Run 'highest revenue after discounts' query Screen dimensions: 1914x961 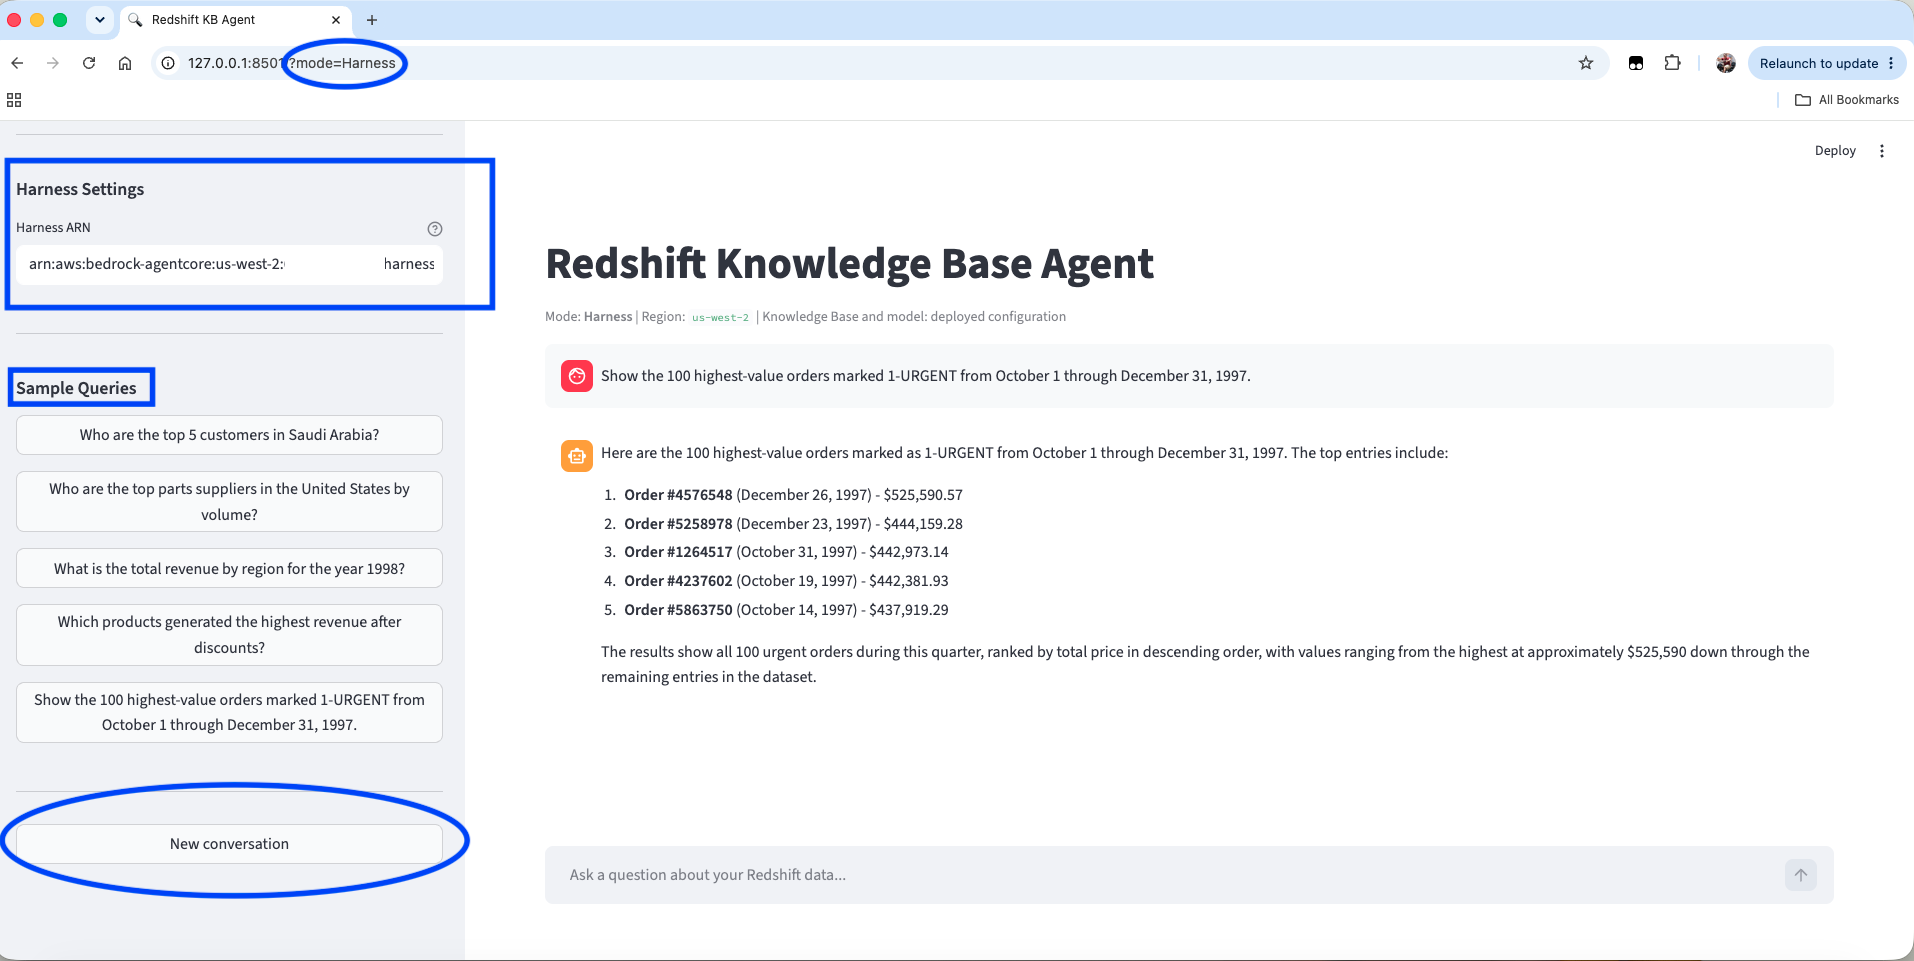[229, 635]
